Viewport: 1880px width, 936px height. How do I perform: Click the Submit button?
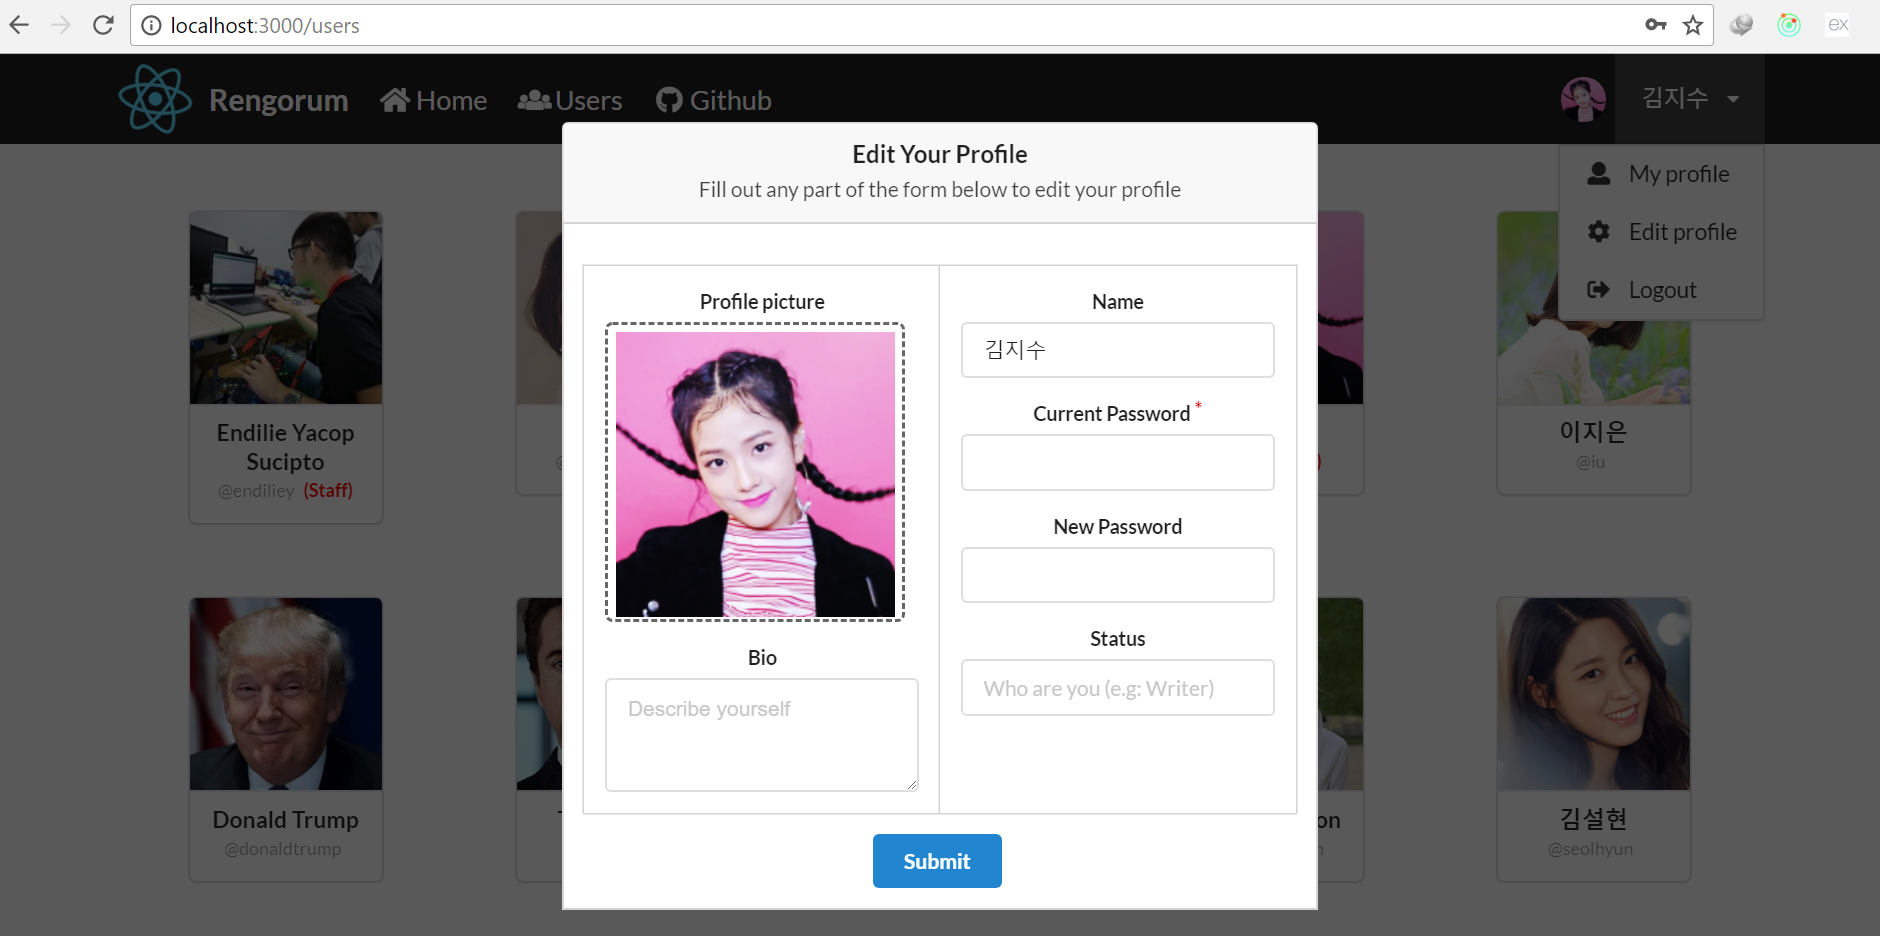(x=937, y=861)
